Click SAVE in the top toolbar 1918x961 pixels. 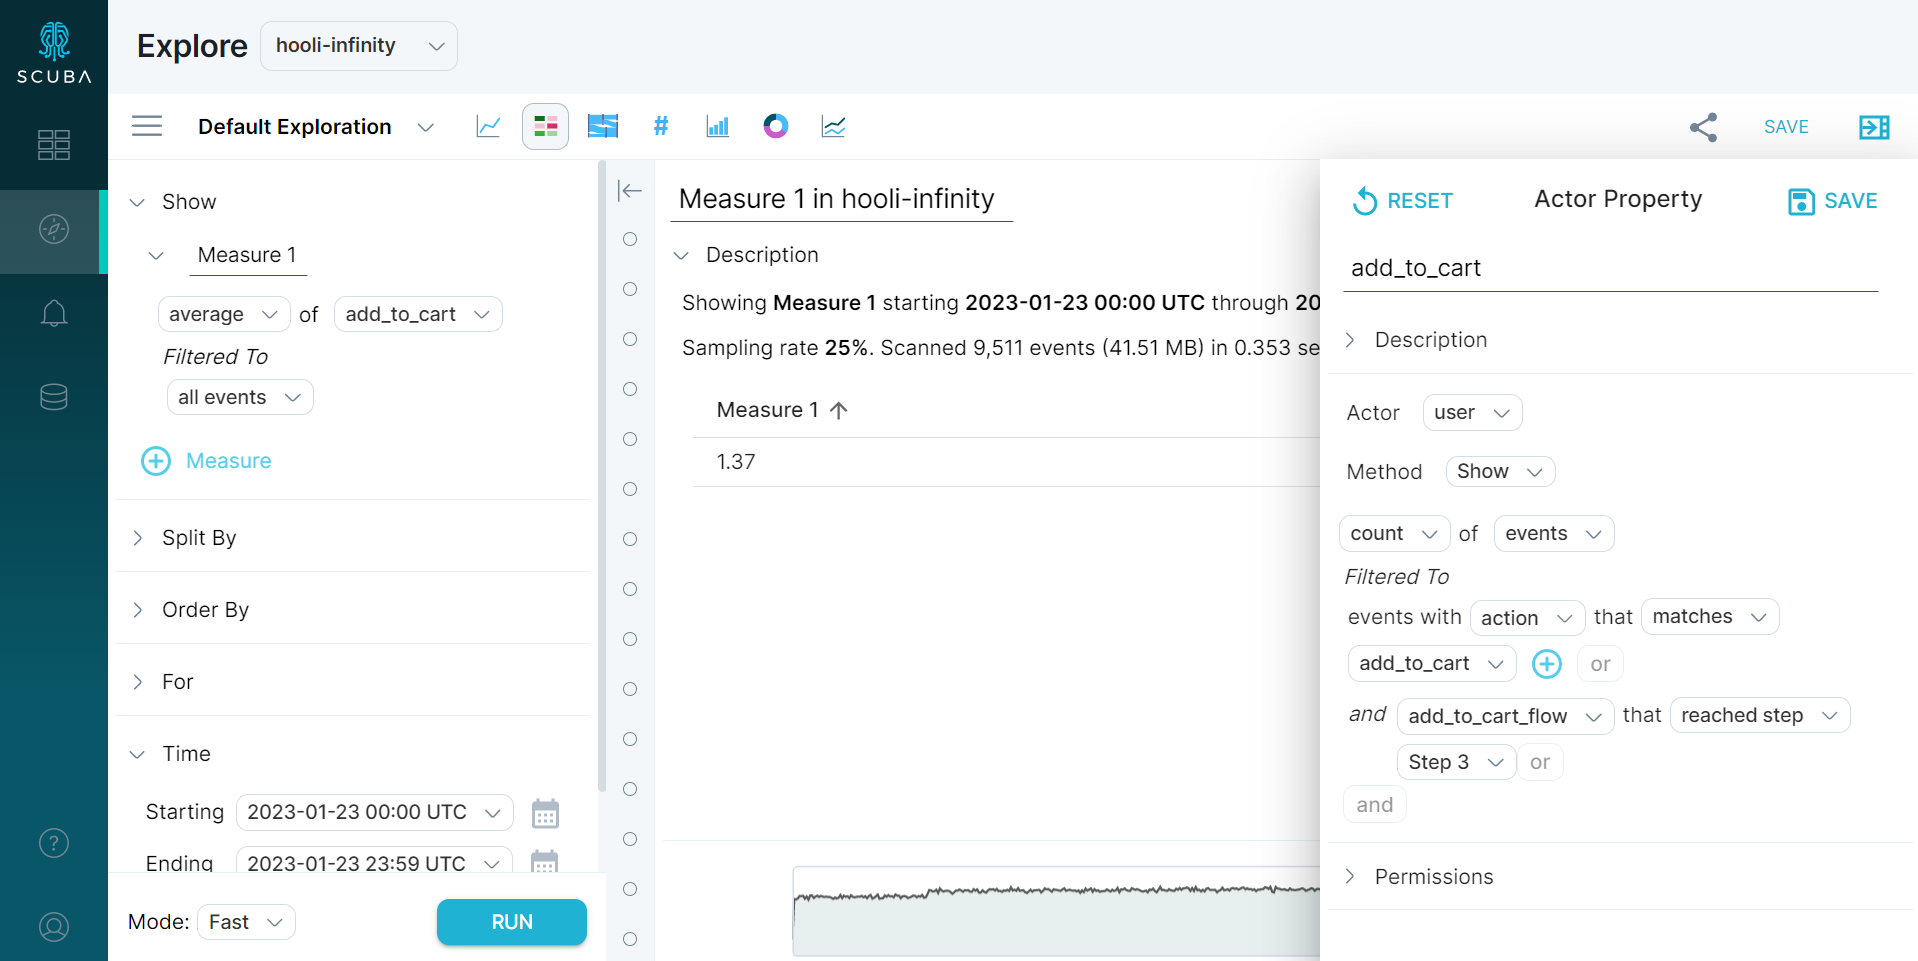1786,127
